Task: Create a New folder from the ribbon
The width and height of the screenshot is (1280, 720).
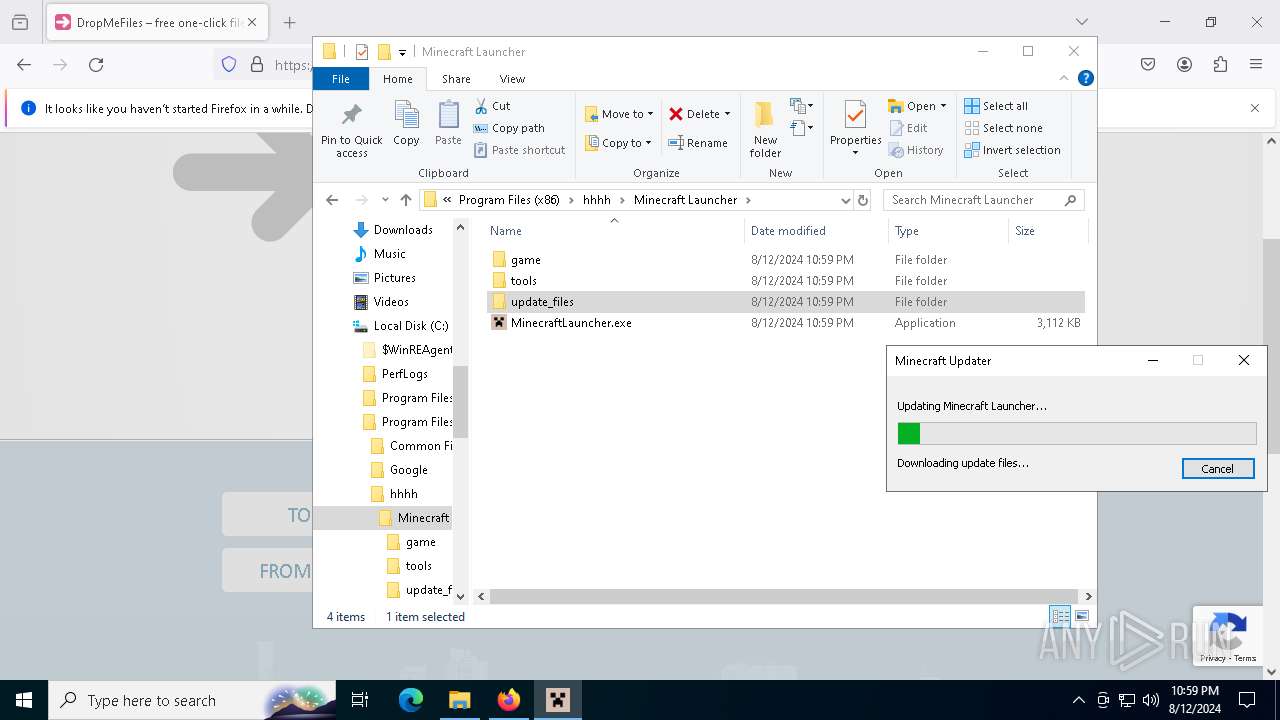Action: point(765,129)
